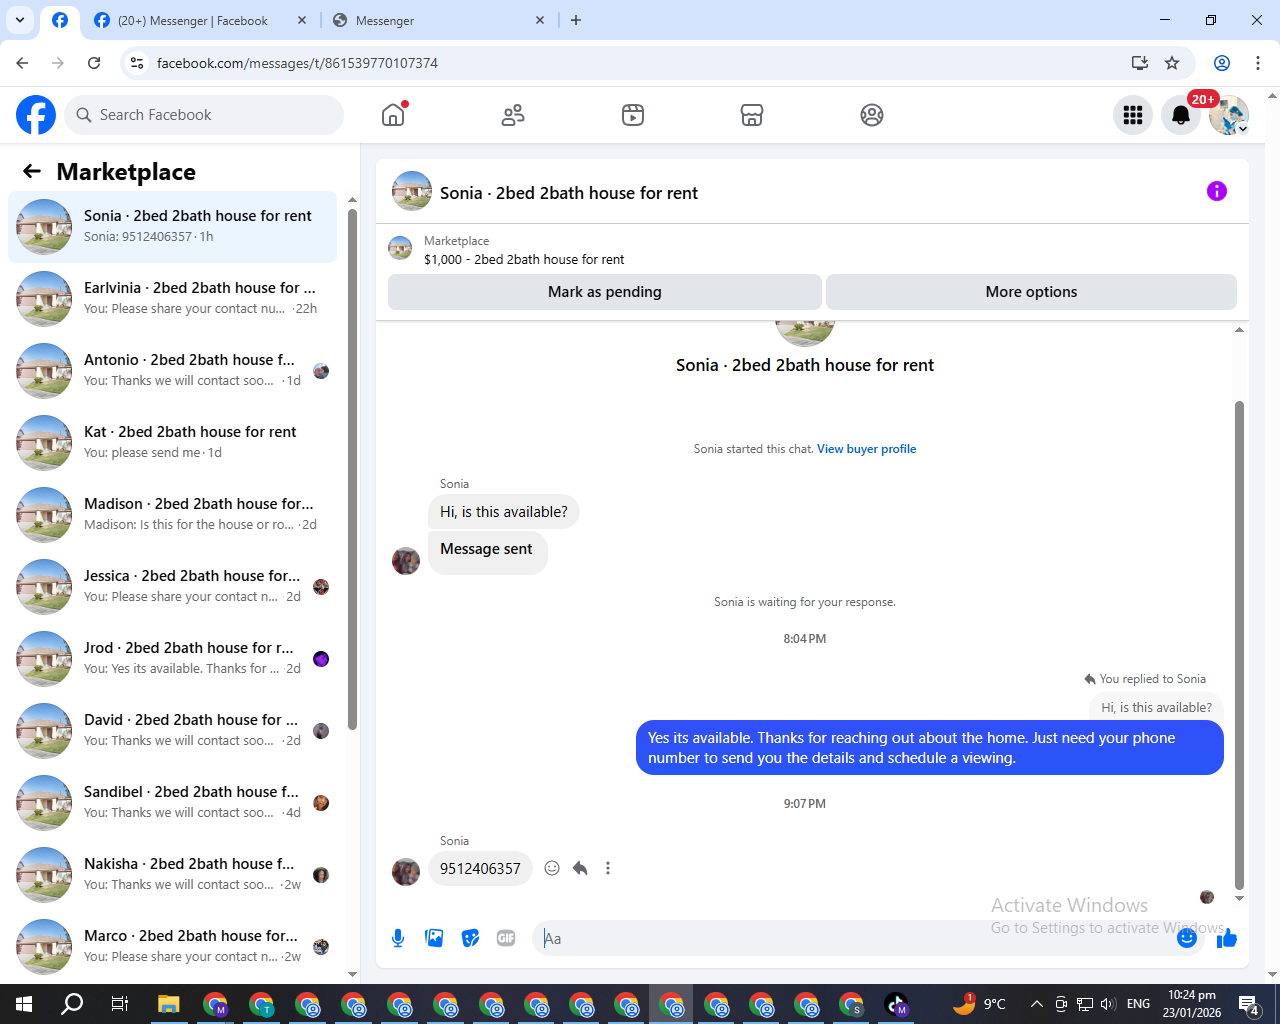Focus the message input field
The width and height of the screenshot is (1280, 1024).
tap(855, 938)
